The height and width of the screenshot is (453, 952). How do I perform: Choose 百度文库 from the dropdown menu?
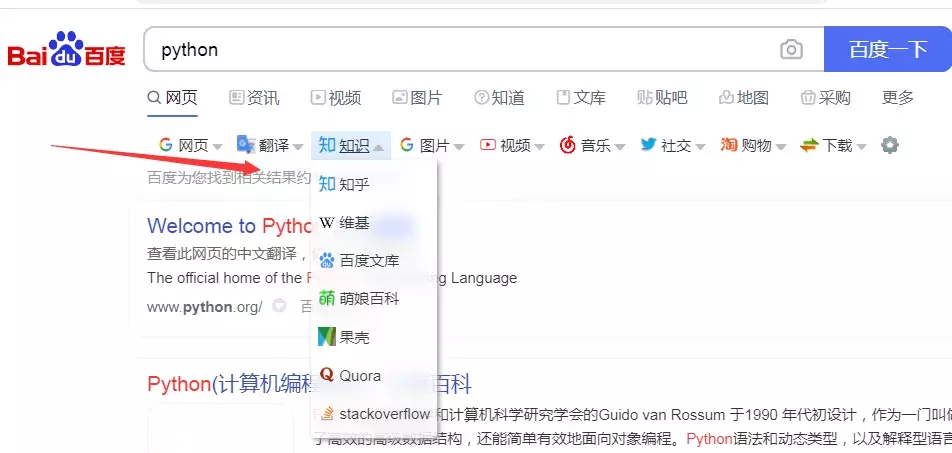pyautogui.click(x=374, y=261)
